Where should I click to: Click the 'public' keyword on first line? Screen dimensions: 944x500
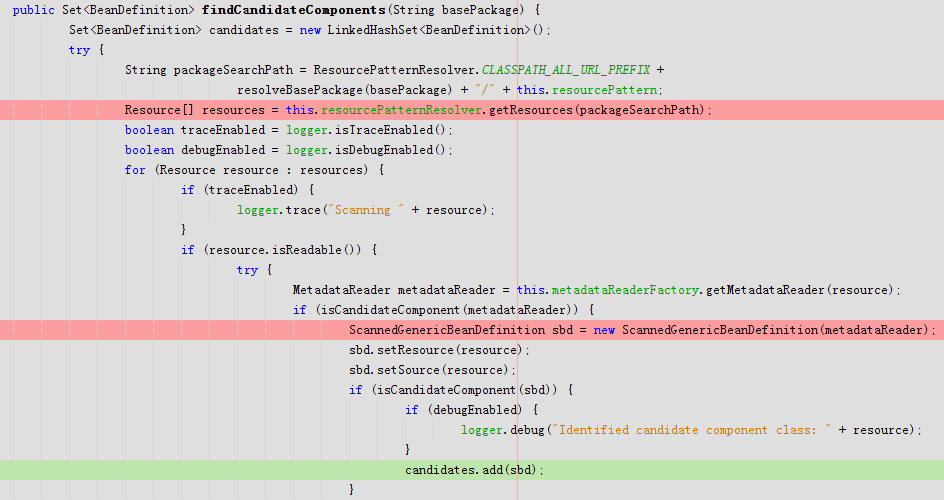(x=34, y=10)
